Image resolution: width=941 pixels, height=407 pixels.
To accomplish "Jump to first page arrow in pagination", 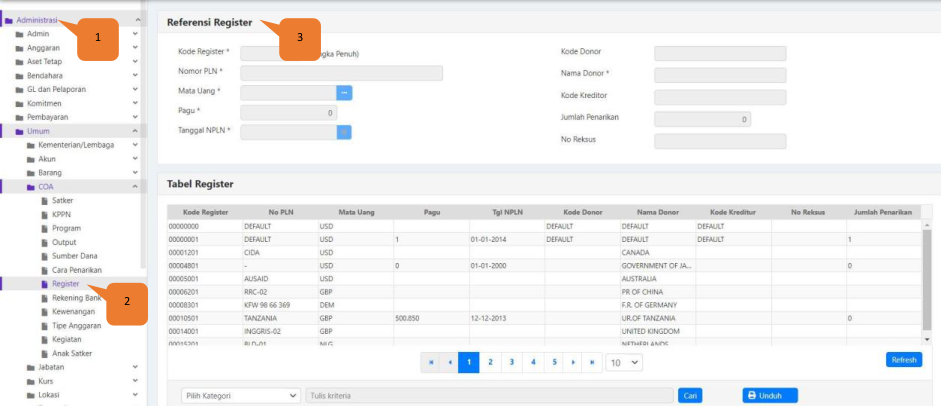I will click(x=431, y=362).
